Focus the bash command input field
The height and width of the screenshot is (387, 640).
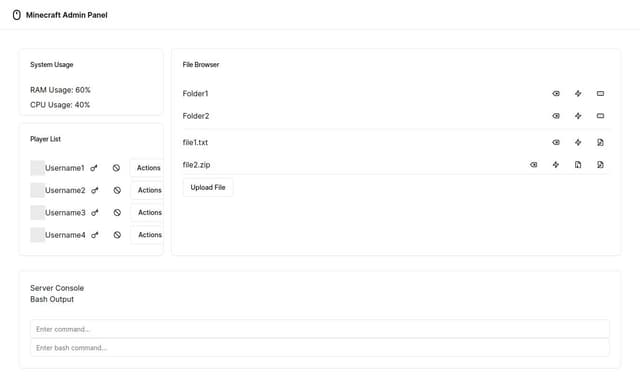point(320,348)
